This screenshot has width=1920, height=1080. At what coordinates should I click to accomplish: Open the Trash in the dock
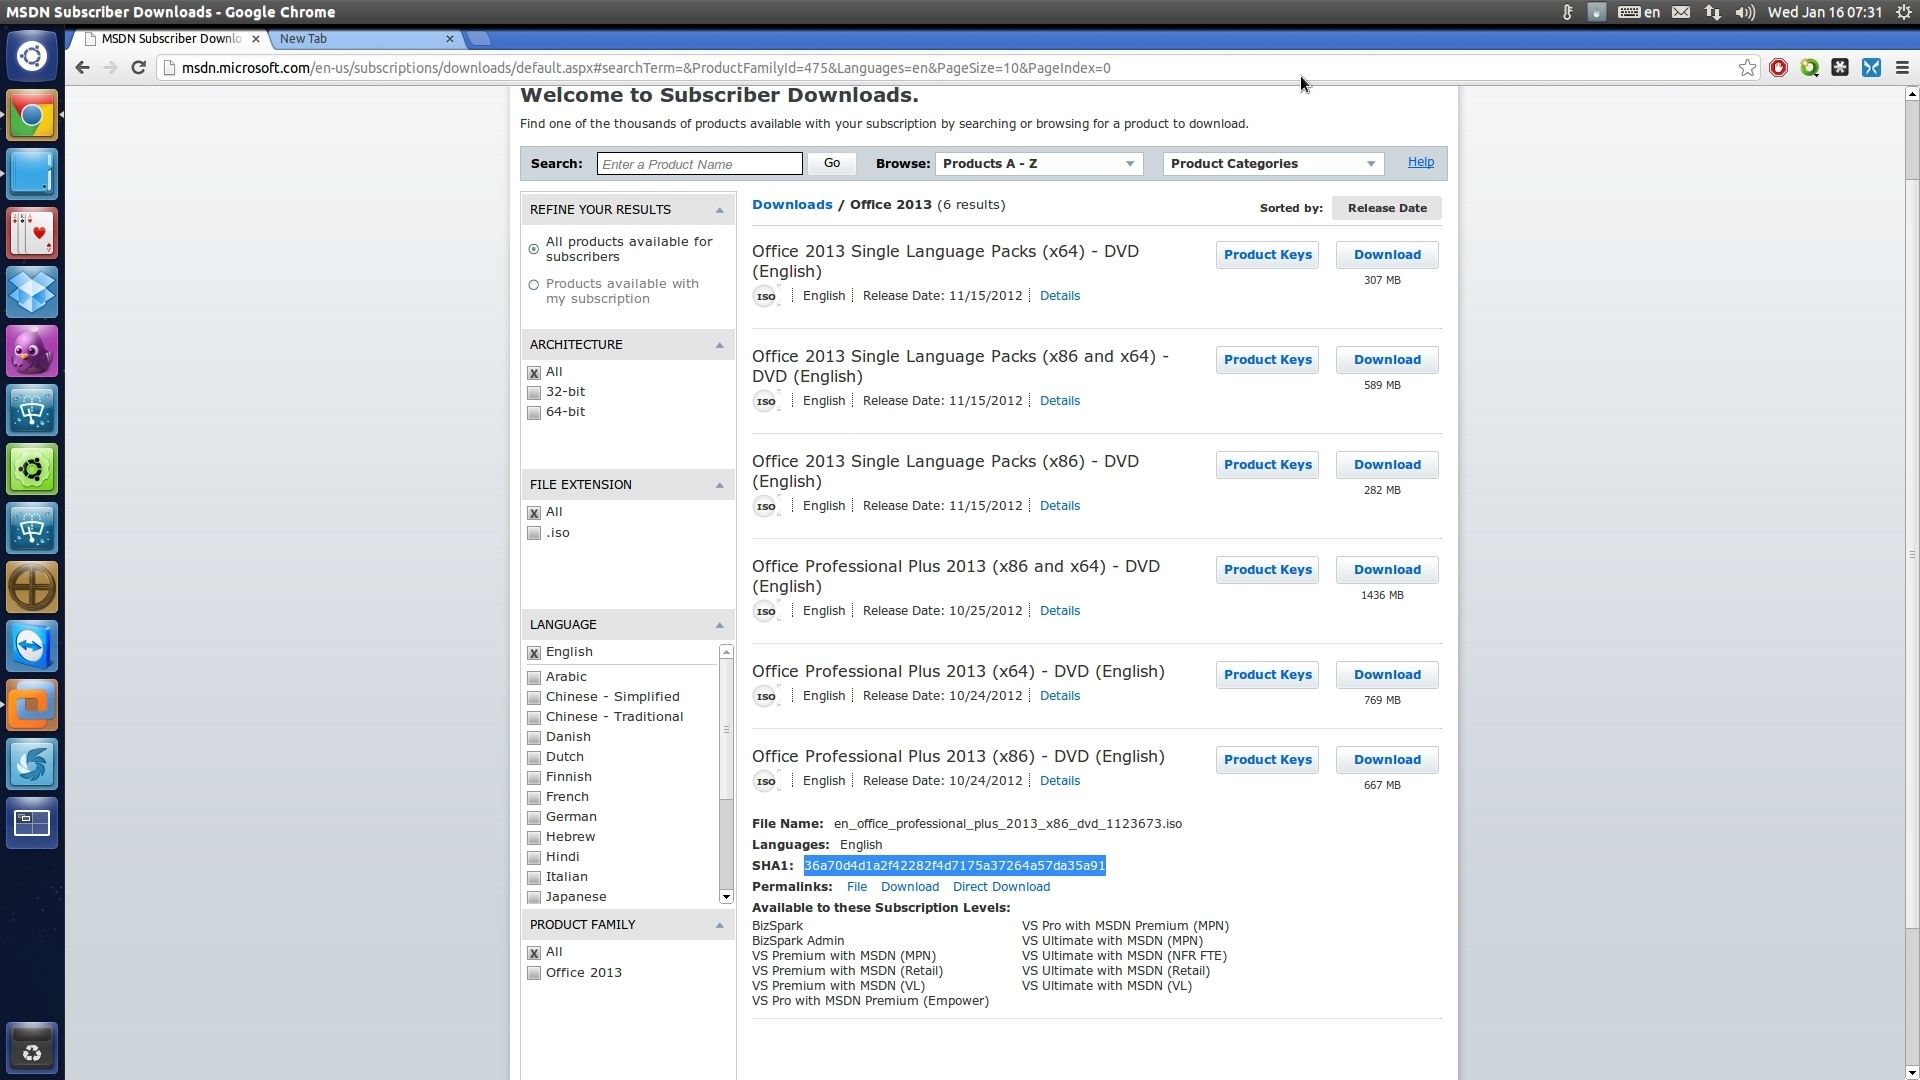pyautogui.click(x=32, y=1049)
